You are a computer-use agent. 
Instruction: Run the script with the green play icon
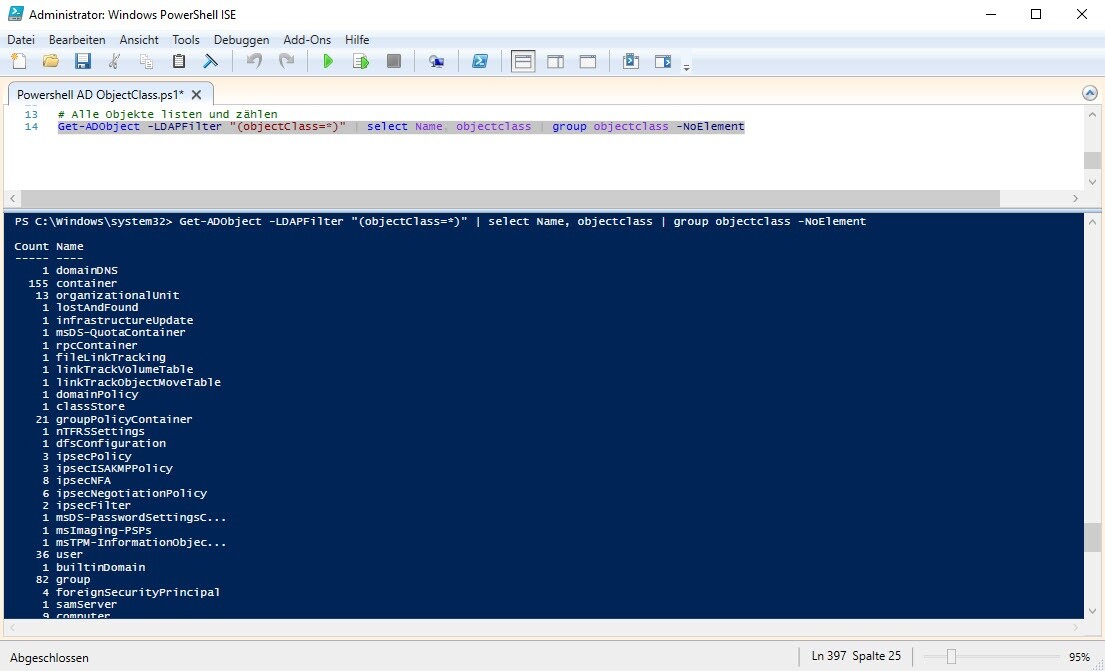click(x=327, y=62)
